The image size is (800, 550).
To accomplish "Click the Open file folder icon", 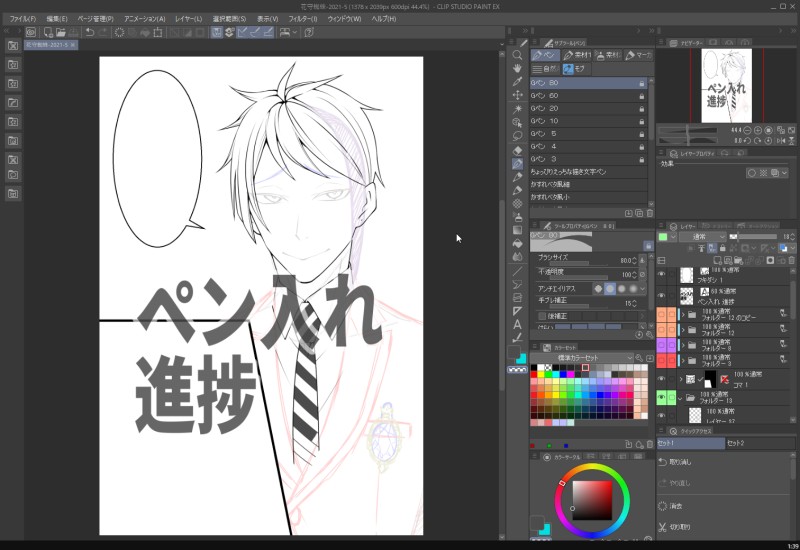I will (61, 32).
